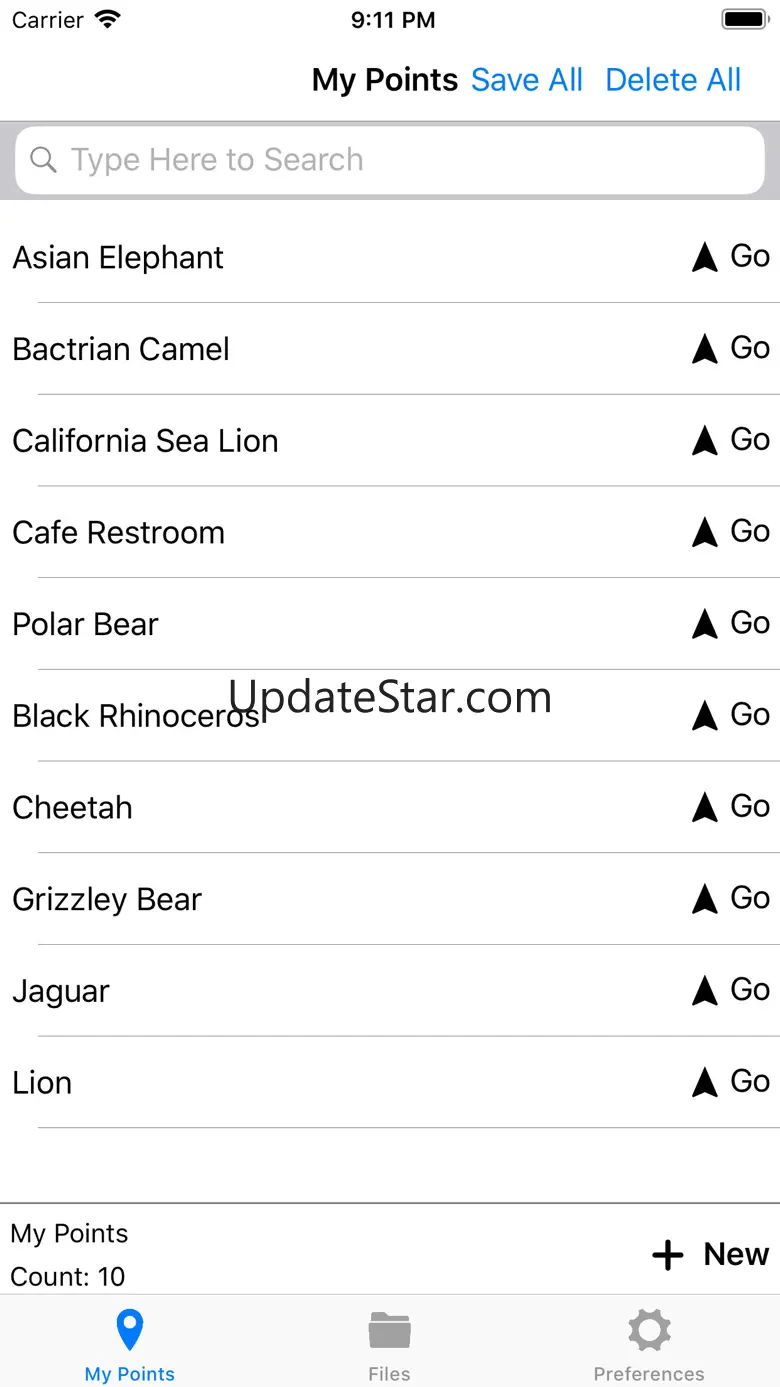Switch to the Preferences tab

(649, 1346)
